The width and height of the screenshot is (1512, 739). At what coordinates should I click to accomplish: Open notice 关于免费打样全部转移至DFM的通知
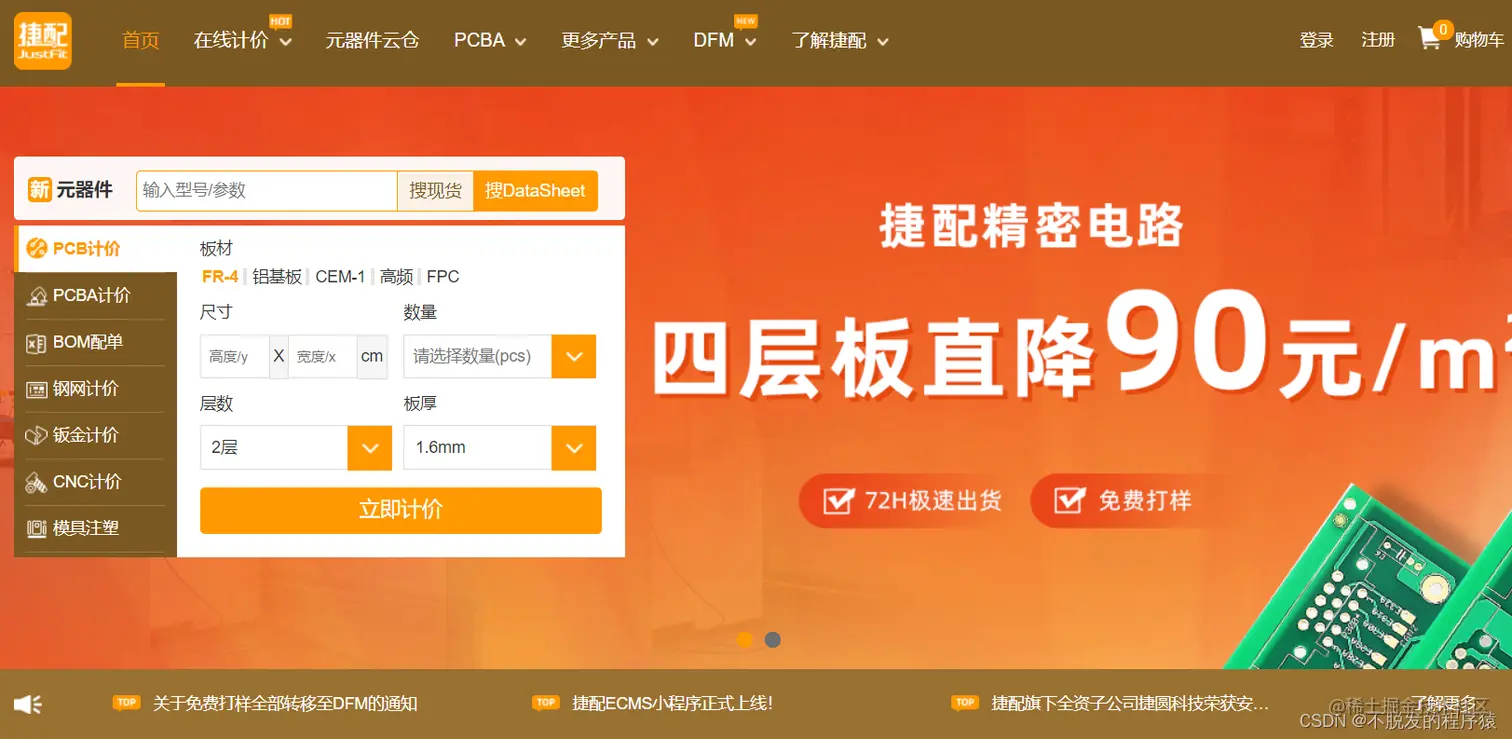[x=285, y=703]
